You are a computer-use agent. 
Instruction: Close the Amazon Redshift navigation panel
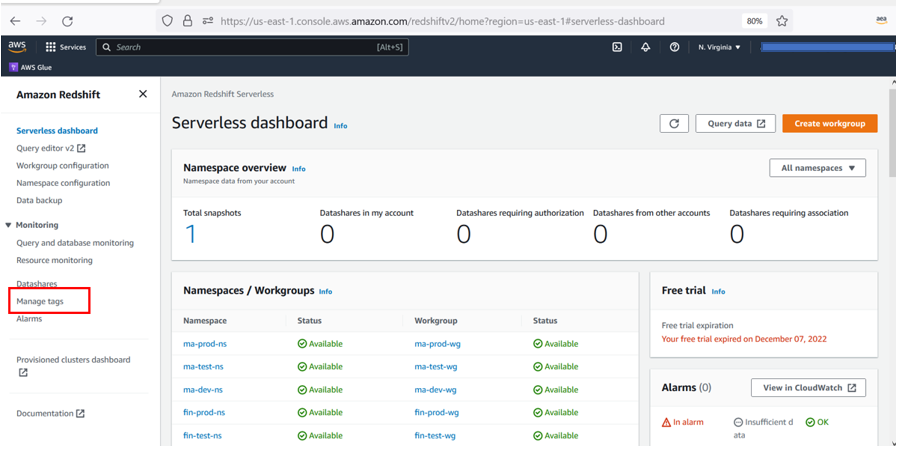pyautogui.click(x=143, y=94)
